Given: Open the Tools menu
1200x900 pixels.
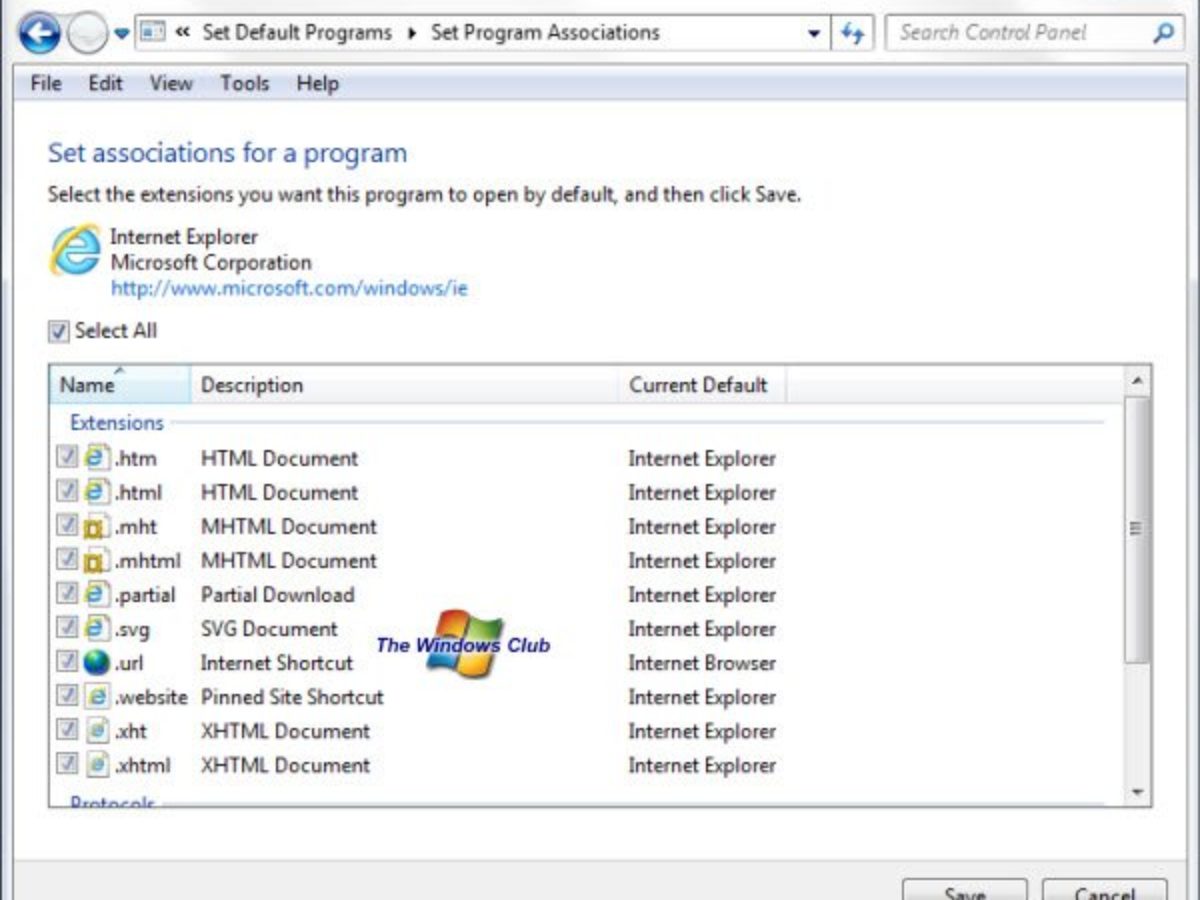Looking at the screenshot, I should point(244,84).
